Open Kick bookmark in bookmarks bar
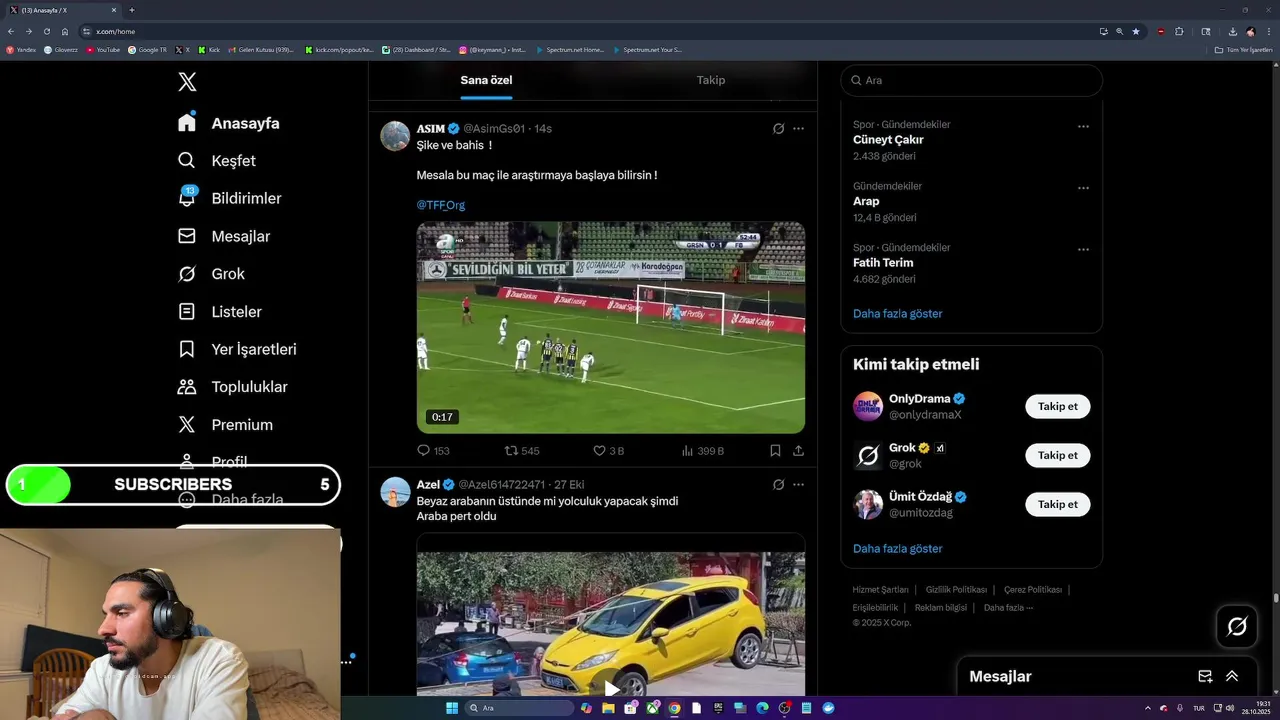 coord(210,49)
